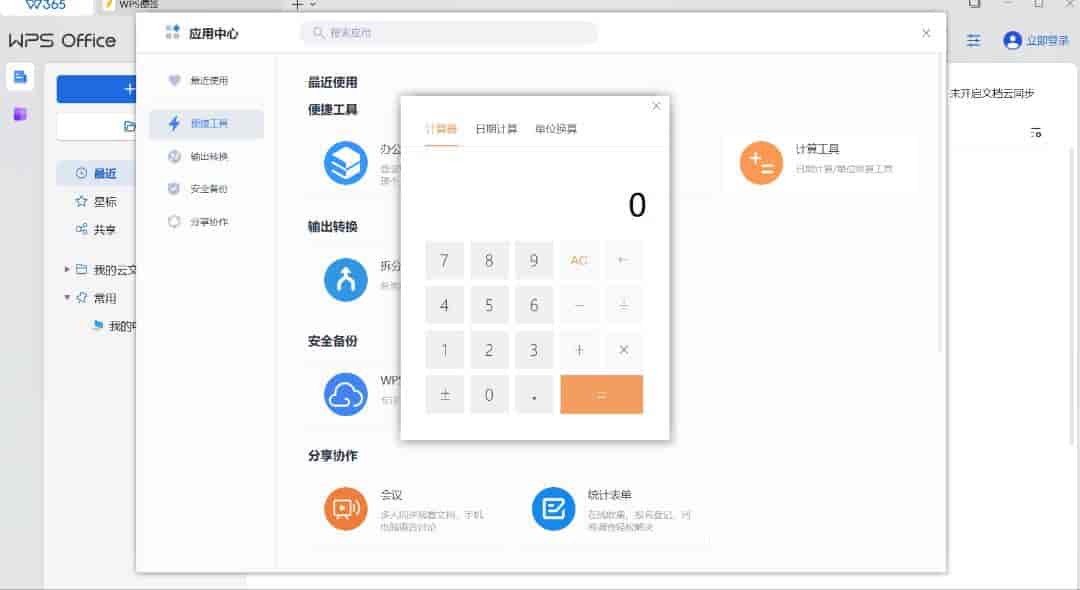The image size is (1080, 590).
Task: Click the 搜索应用 search field
Action: click(x=450, y=33)
